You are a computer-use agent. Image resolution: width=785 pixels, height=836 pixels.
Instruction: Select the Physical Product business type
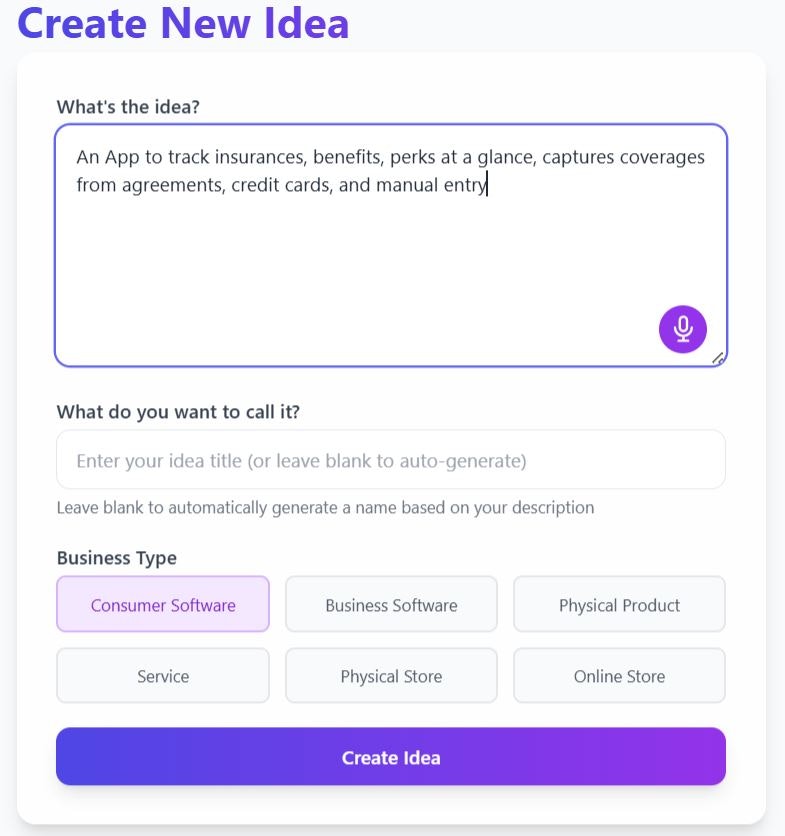pos(619,604)
